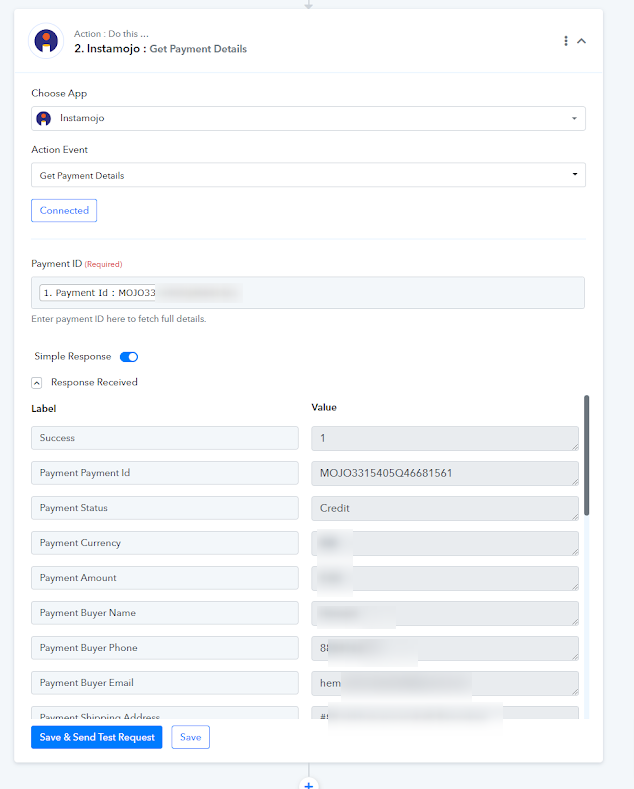Viewport: 634px width, 789px height.
Task: Click the response list scrollbar
Action: (x=586, y=455)
